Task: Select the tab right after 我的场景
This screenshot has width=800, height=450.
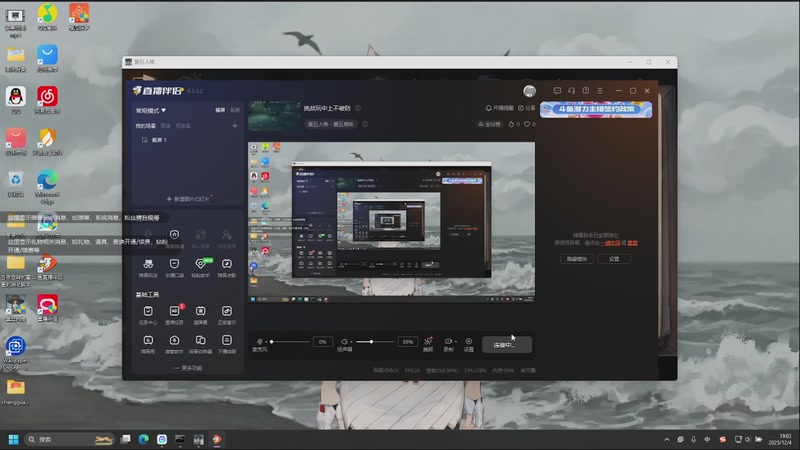Action: click(x=165, y=126)
